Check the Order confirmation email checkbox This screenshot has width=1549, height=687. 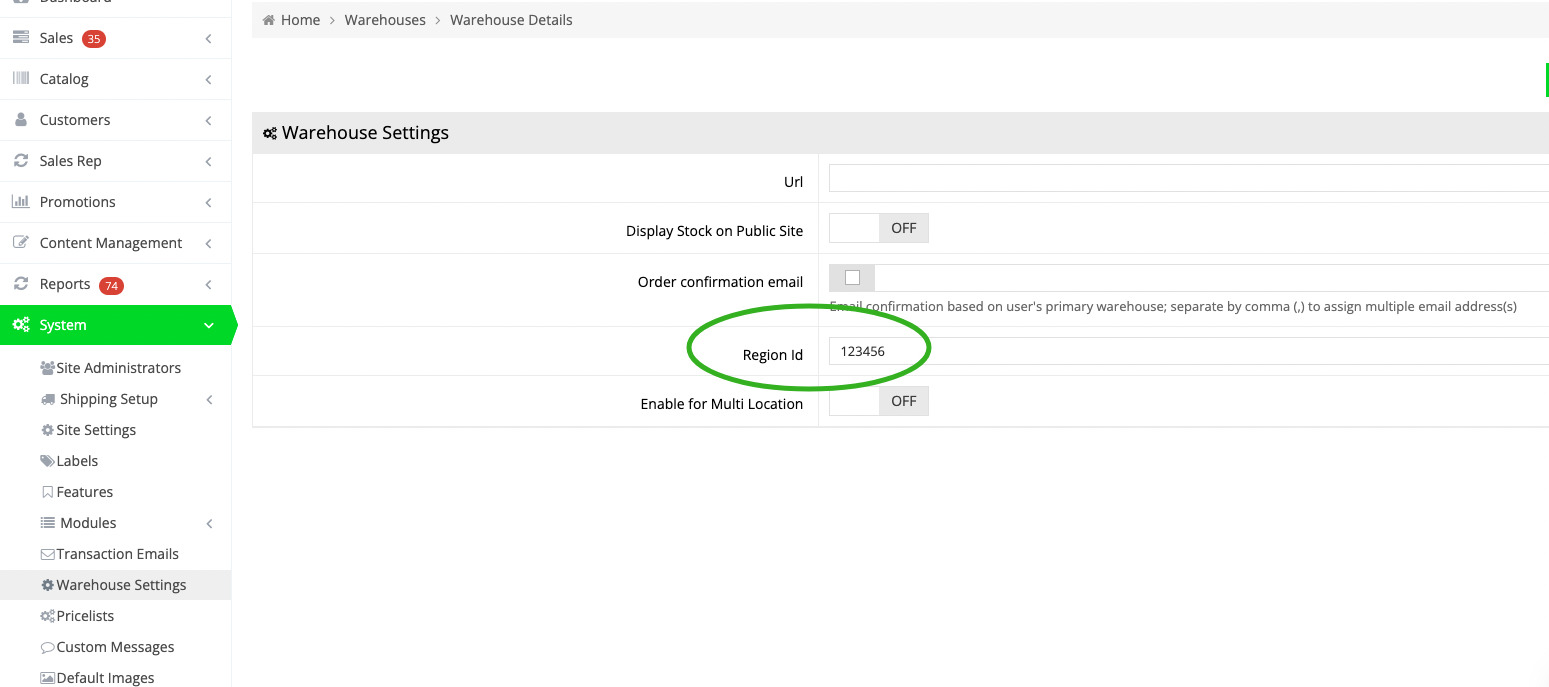(852, 278)
